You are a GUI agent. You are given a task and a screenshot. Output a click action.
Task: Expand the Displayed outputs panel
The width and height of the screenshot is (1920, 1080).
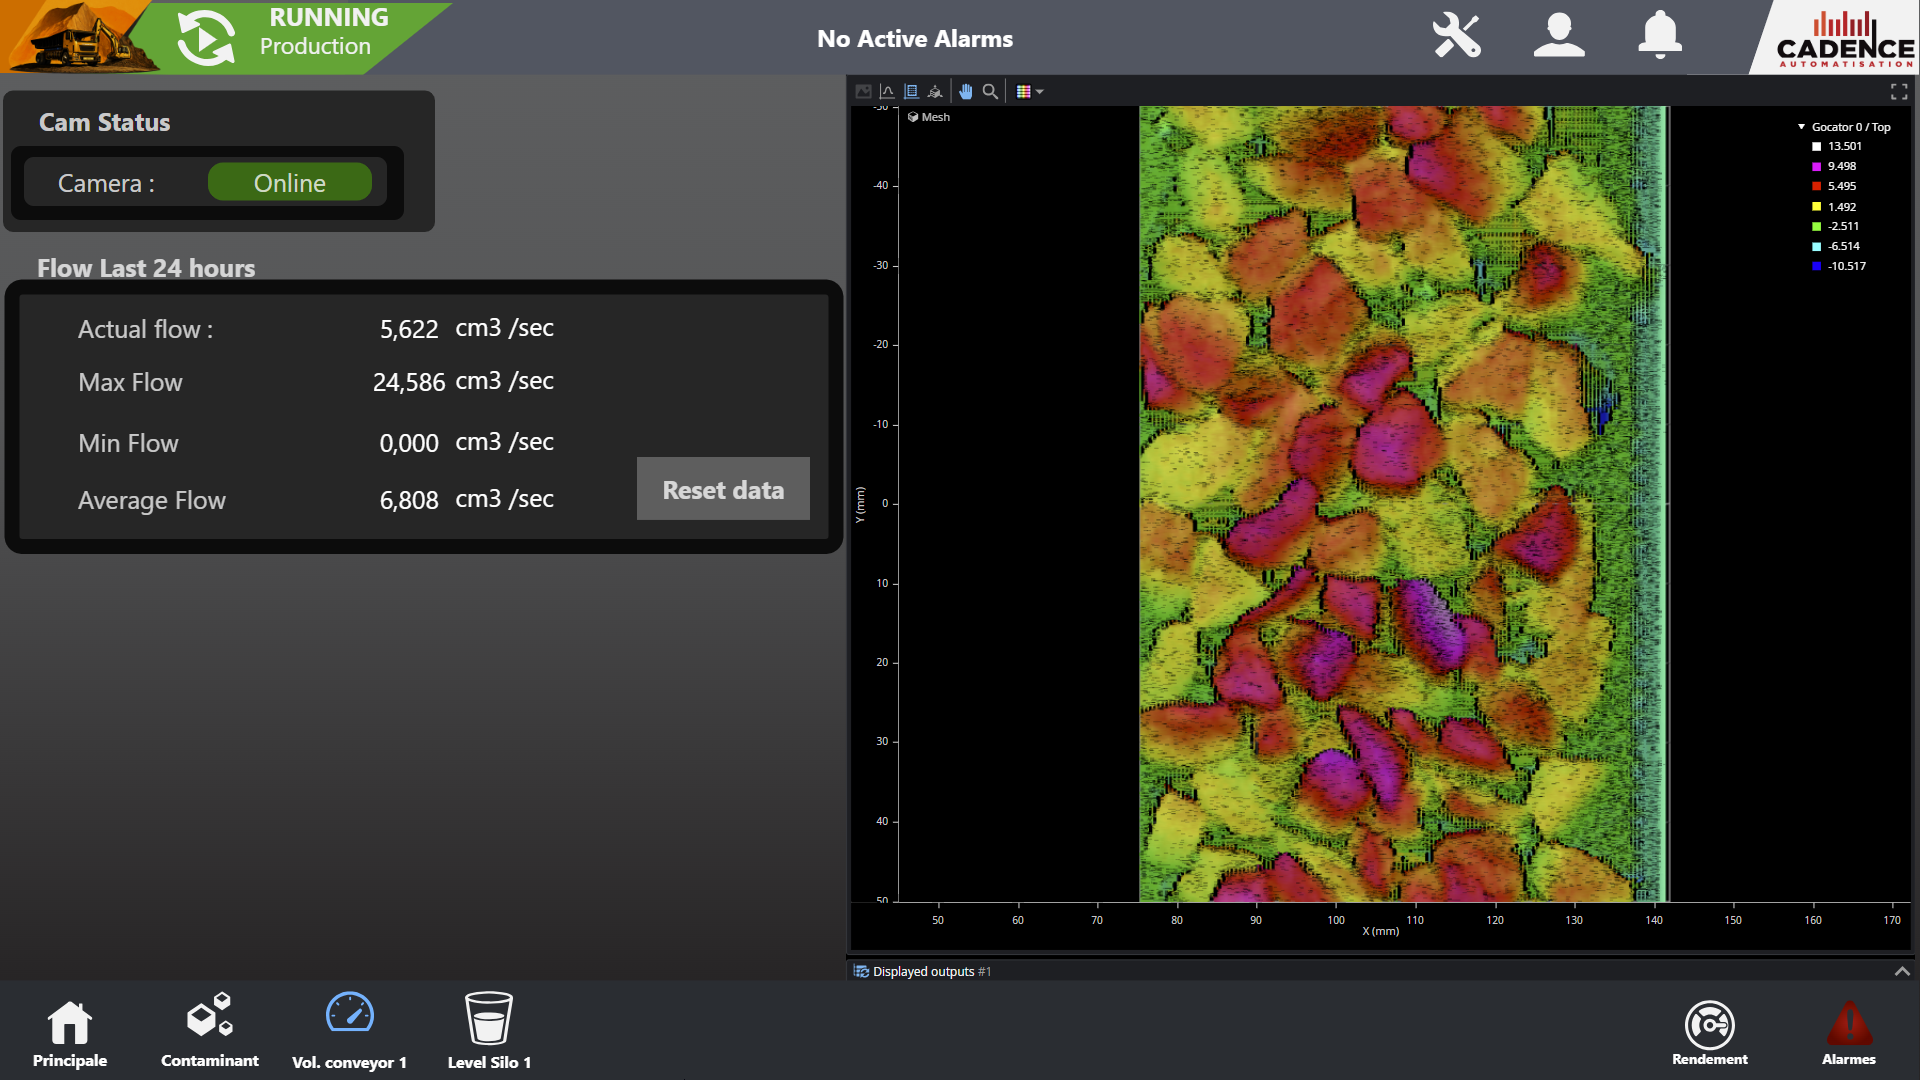(1901, 971)
